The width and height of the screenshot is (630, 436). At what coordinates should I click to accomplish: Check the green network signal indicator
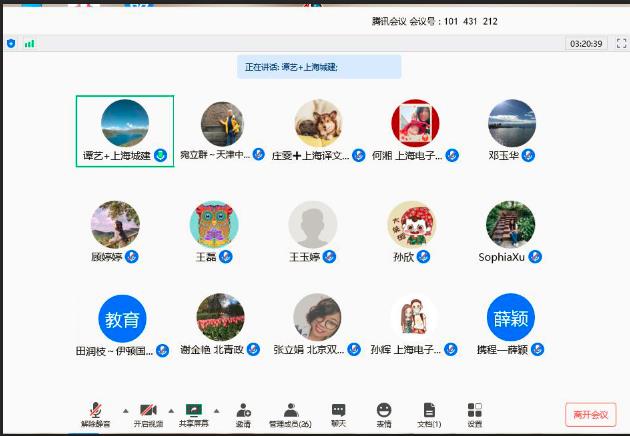[29, 44]
